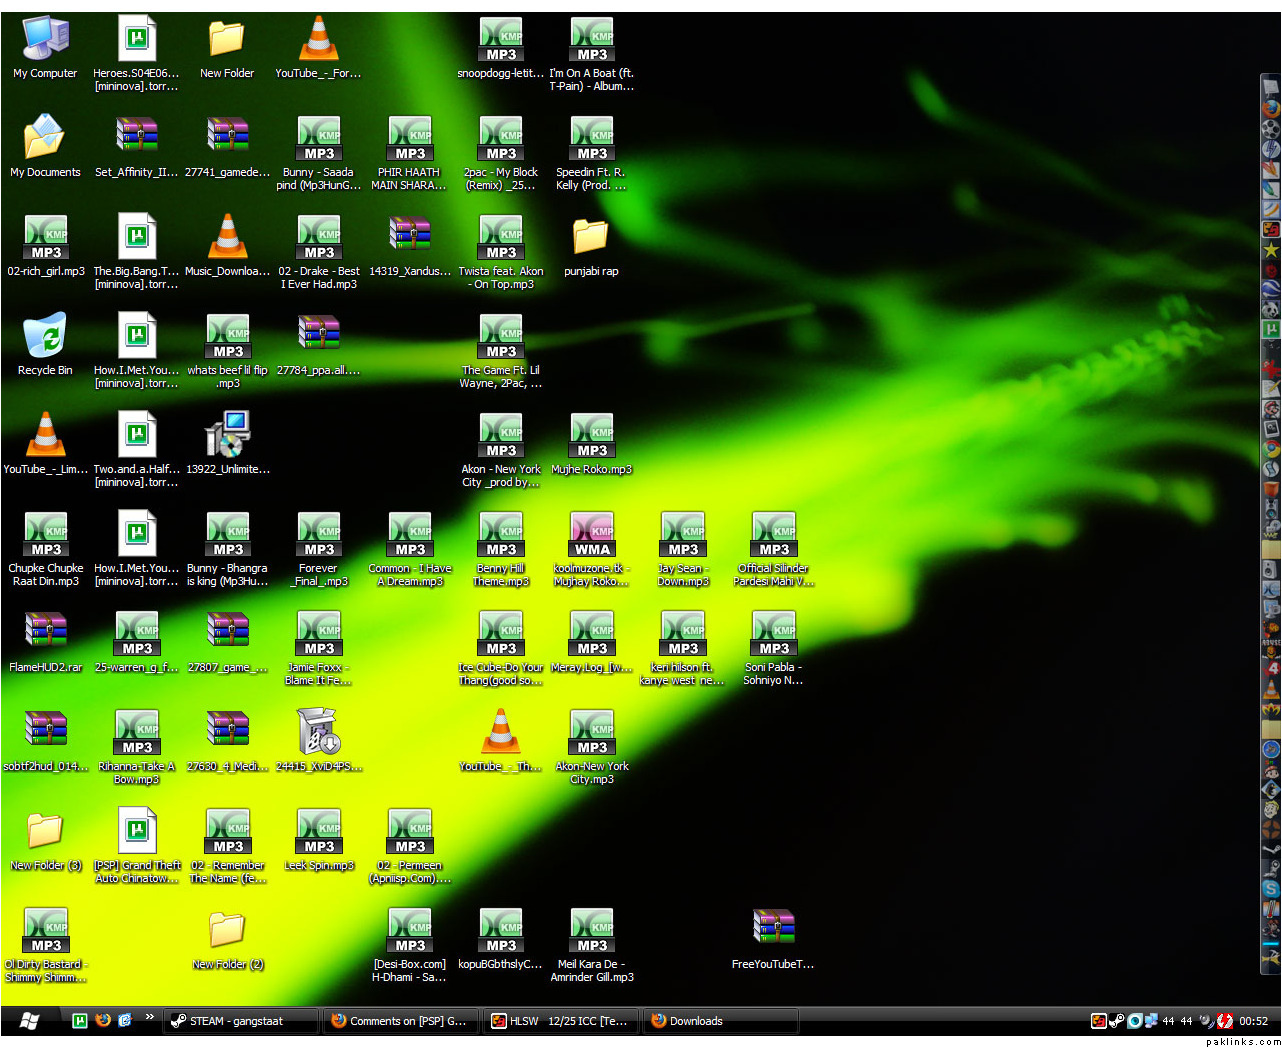1282x1048 pixels.
Task: Switch to the Downloads taskbar window
Action: pyautogui.click(x=720, y=1021)
